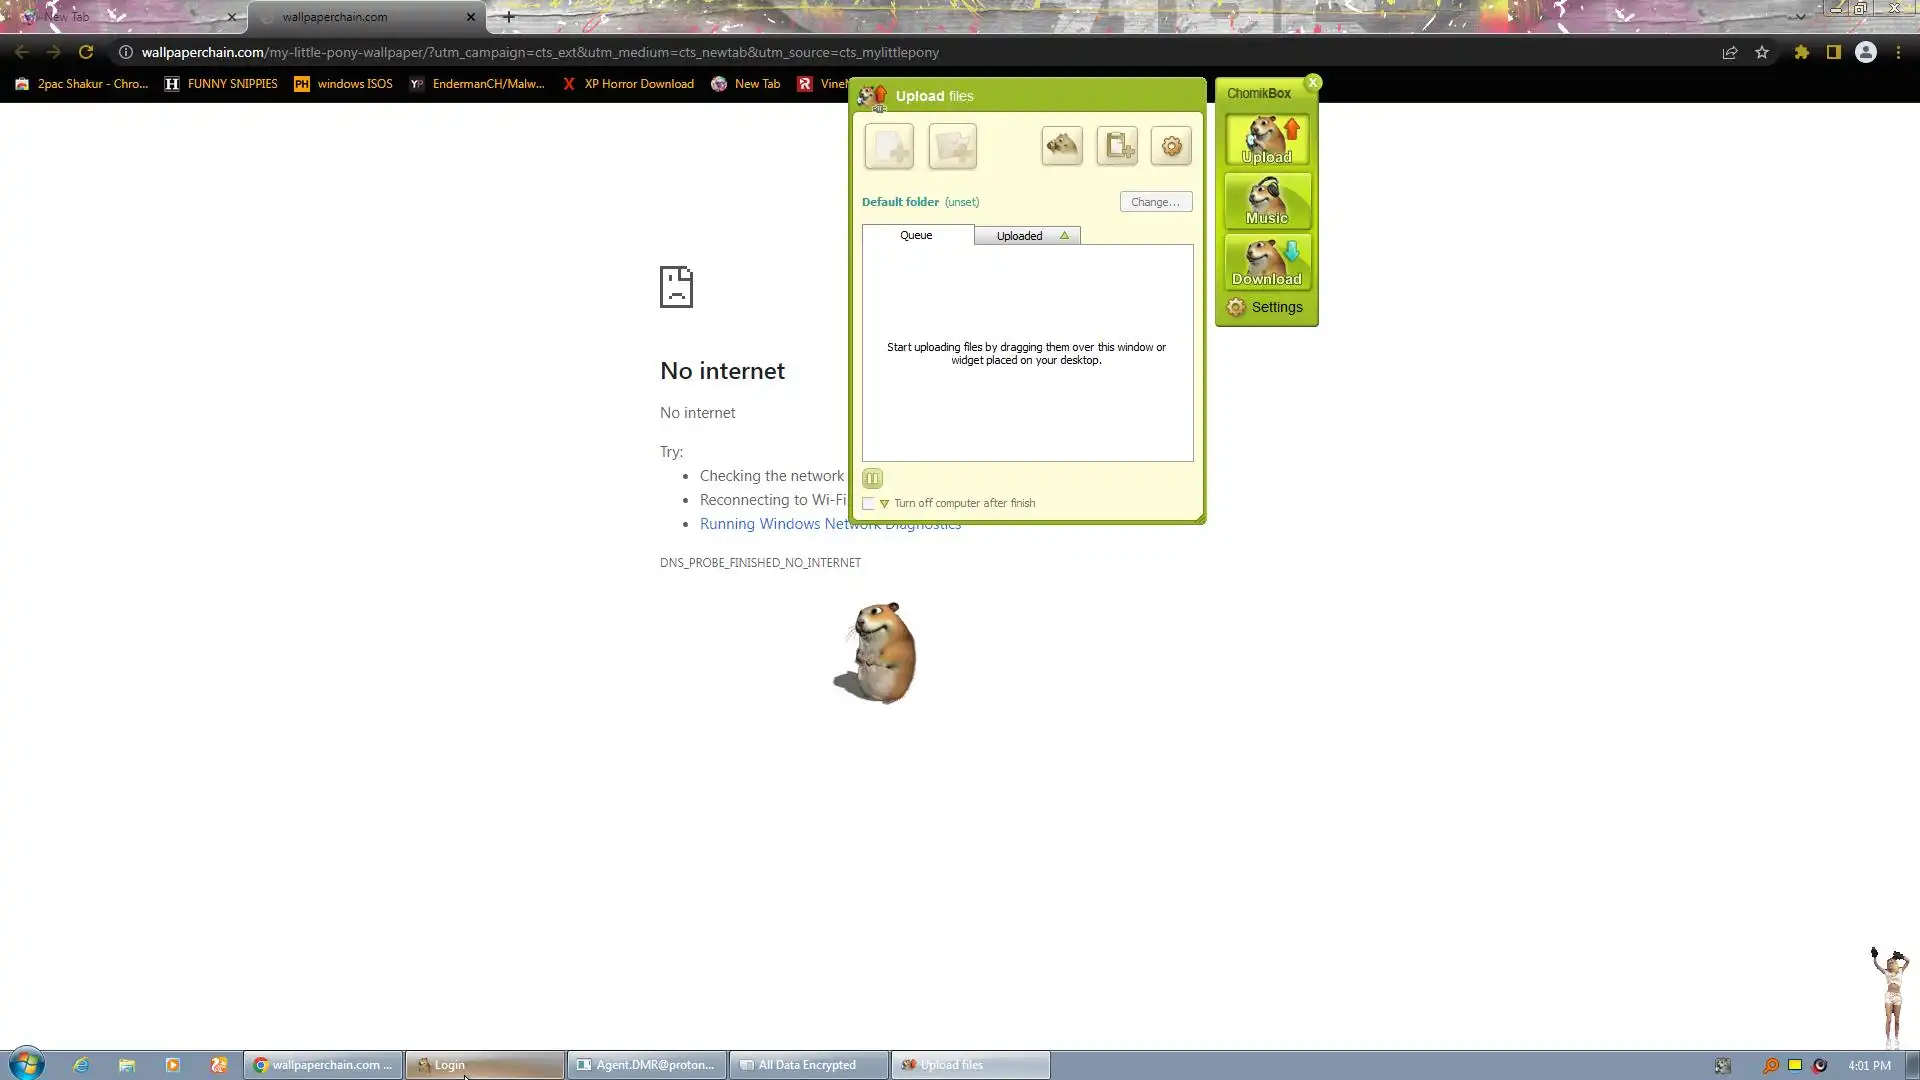Click the paste from clipboard icon
This screenshot has width=1920, height=1080.
1117,146
